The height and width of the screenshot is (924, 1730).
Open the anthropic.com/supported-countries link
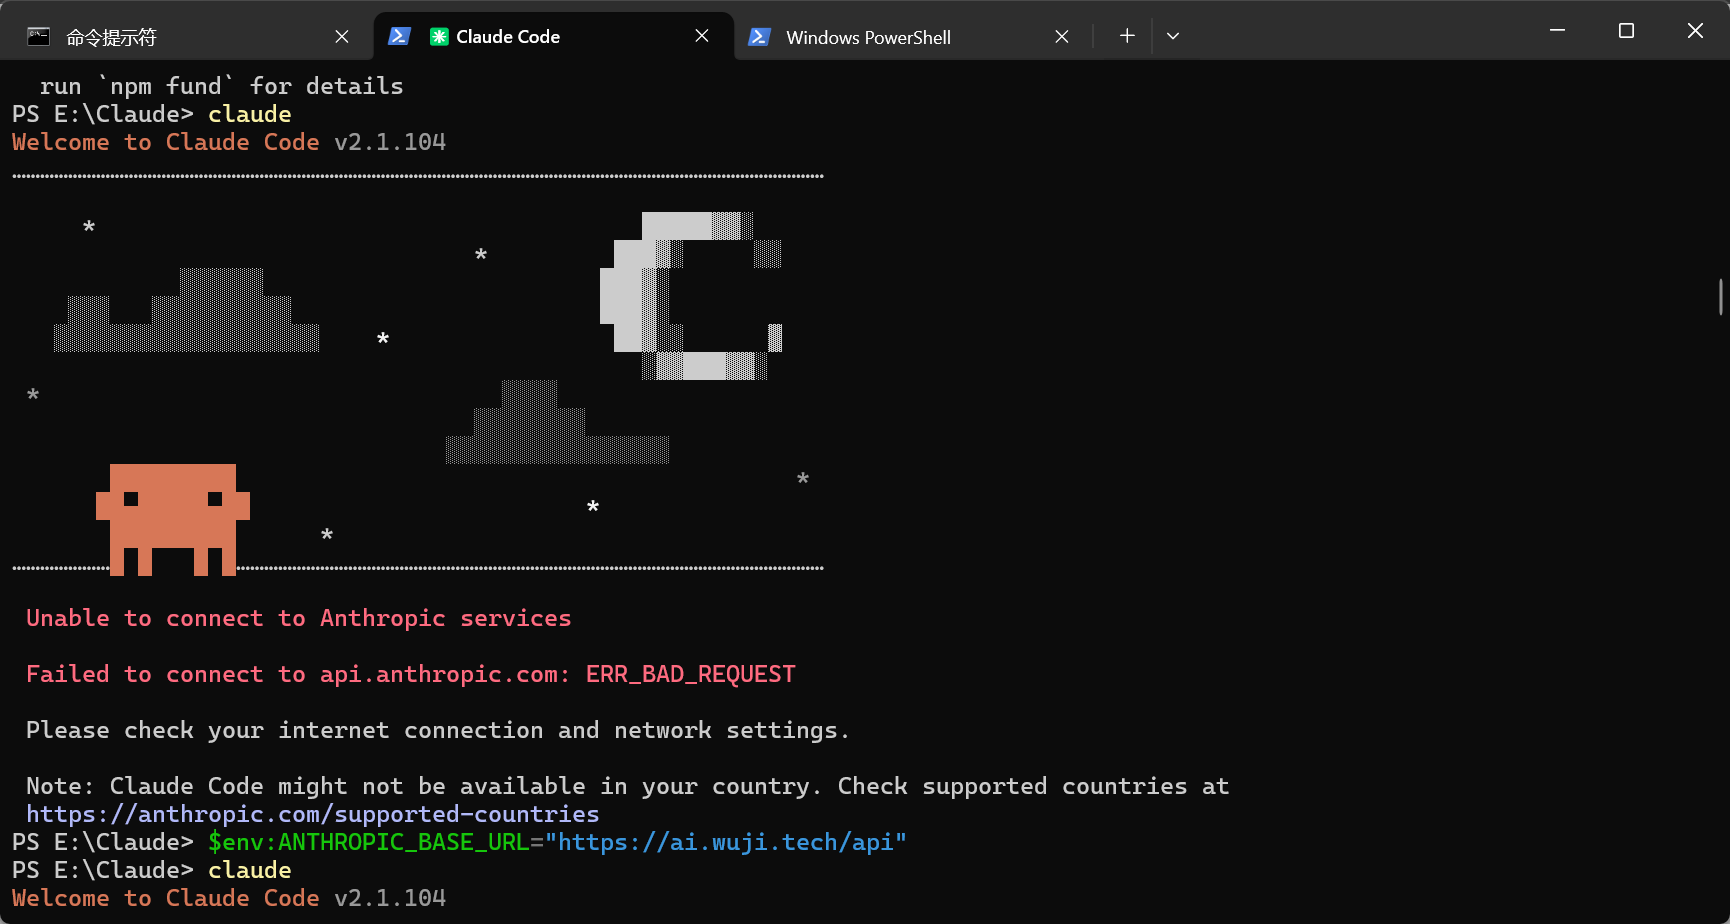pyautogui.click(x=313, y=814)
